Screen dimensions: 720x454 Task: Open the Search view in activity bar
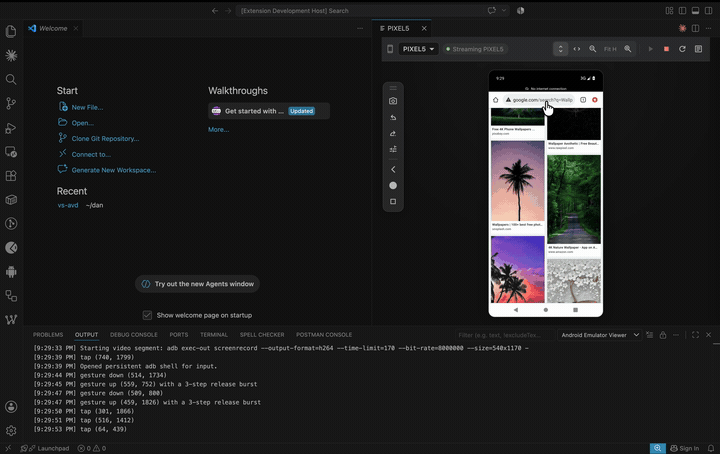coord(11,79)
